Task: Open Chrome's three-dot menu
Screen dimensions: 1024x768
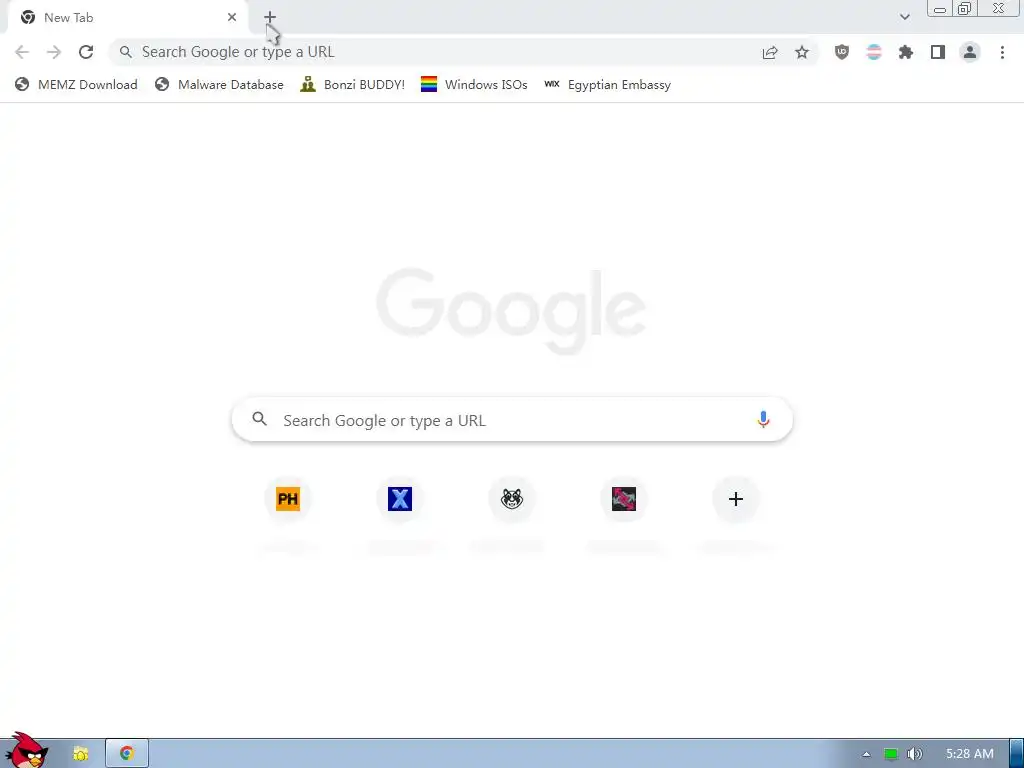Action: (x=1002, y=52)
